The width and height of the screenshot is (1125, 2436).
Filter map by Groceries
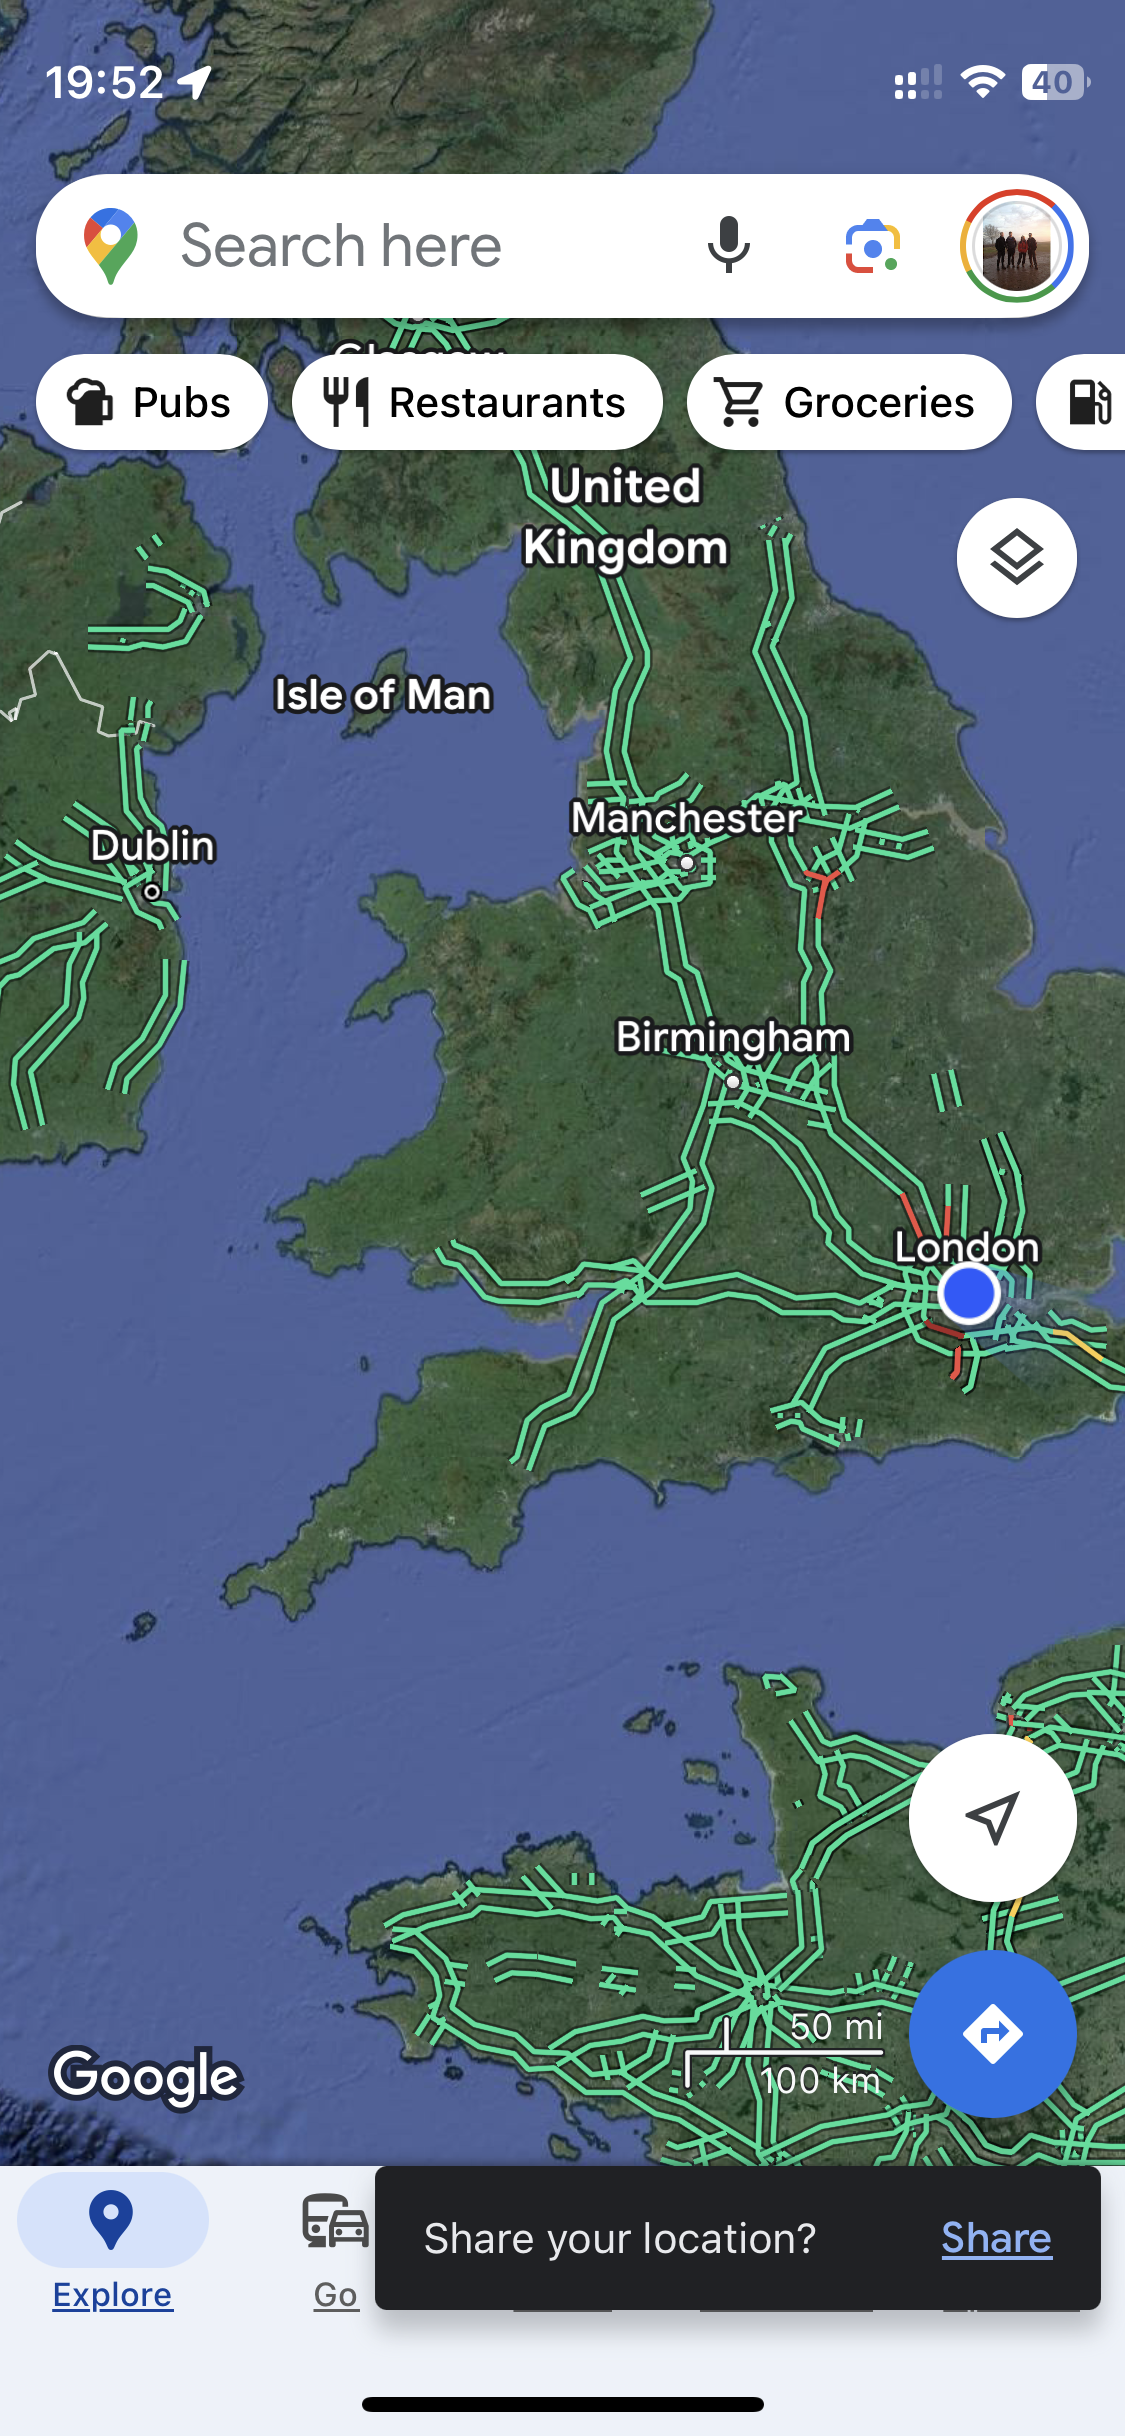click(849, 402)
